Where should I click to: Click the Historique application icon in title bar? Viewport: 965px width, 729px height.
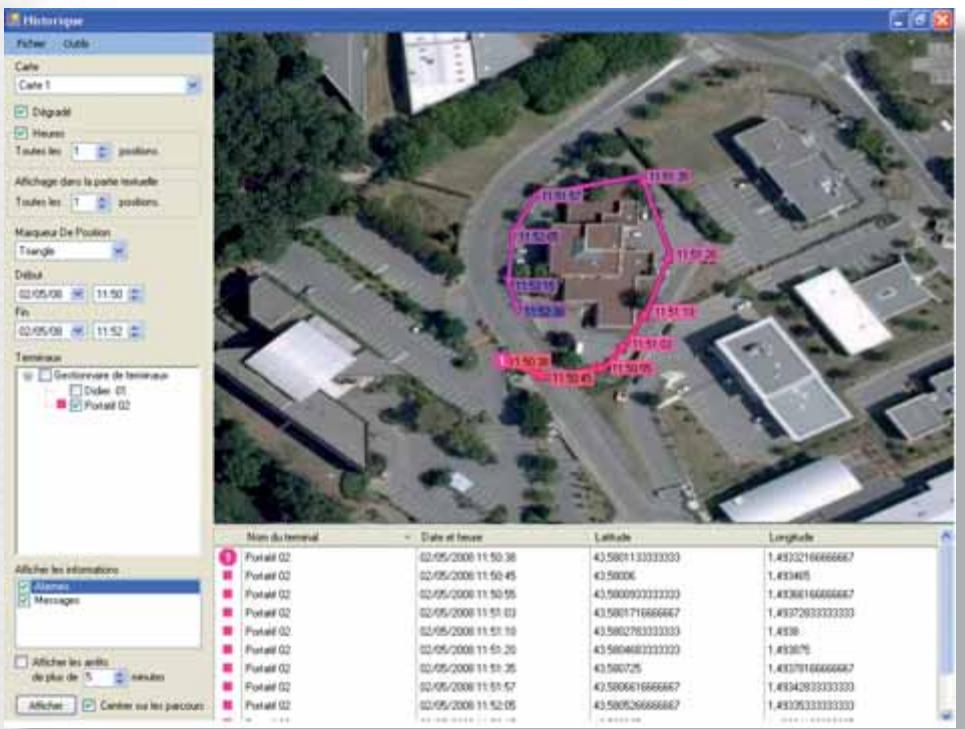[x=14, y=20]
